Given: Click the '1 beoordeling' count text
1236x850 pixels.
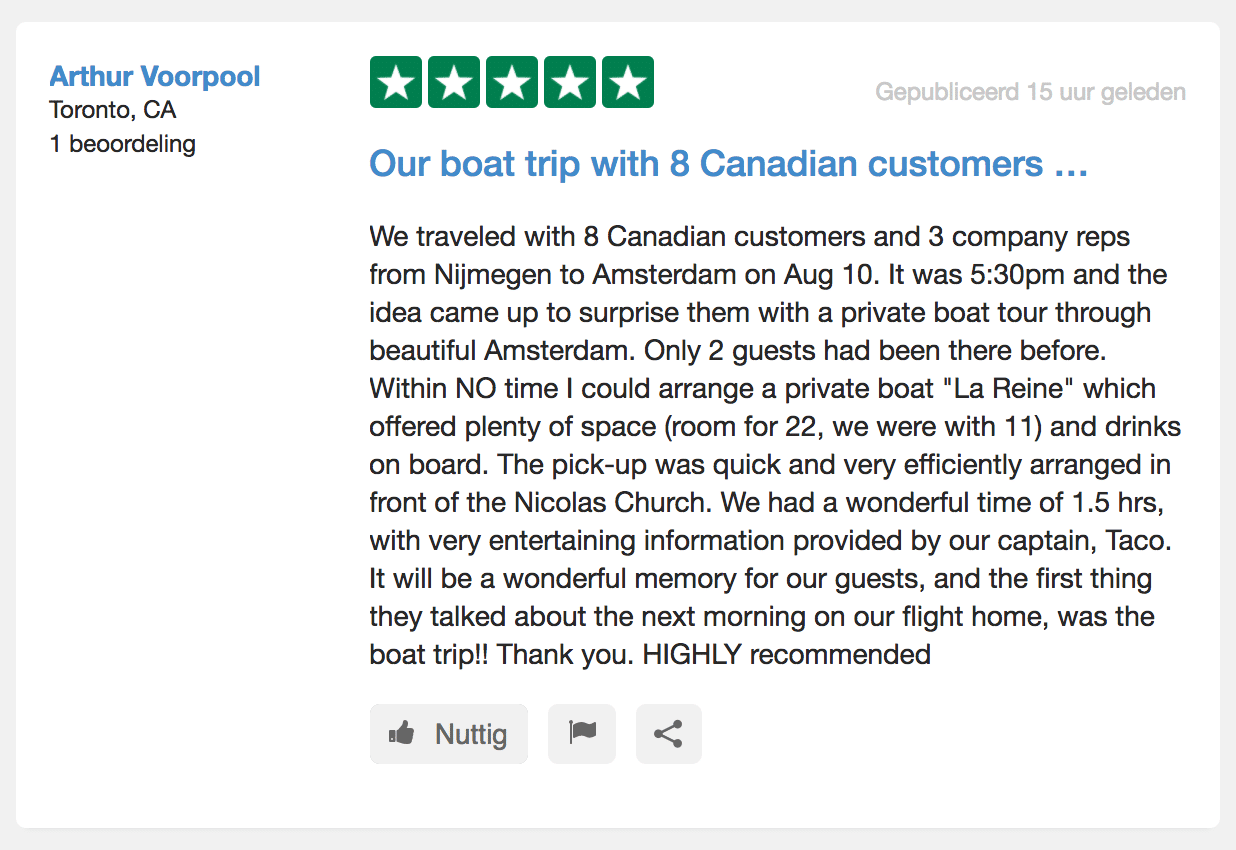Looking at the screenshot, I should click(122, 144).
